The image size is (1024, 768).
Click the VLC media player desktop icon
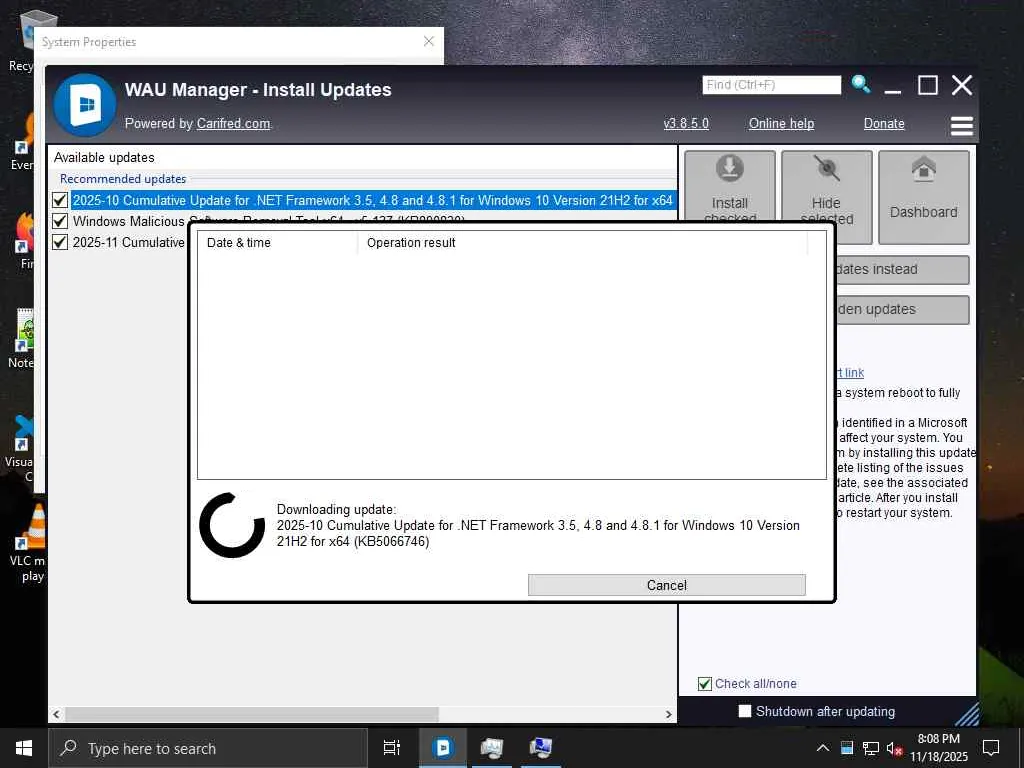coord(33,543)
